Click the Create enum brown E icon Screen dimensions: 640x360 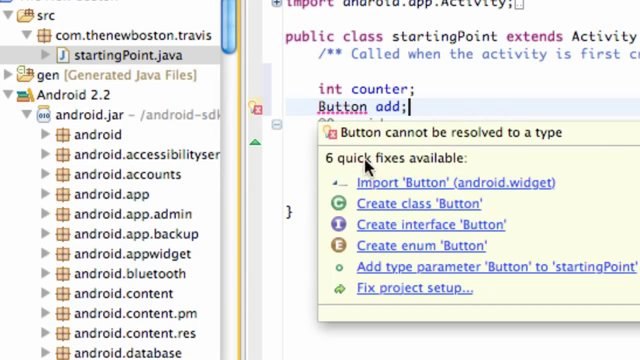[x=339, y=245]
